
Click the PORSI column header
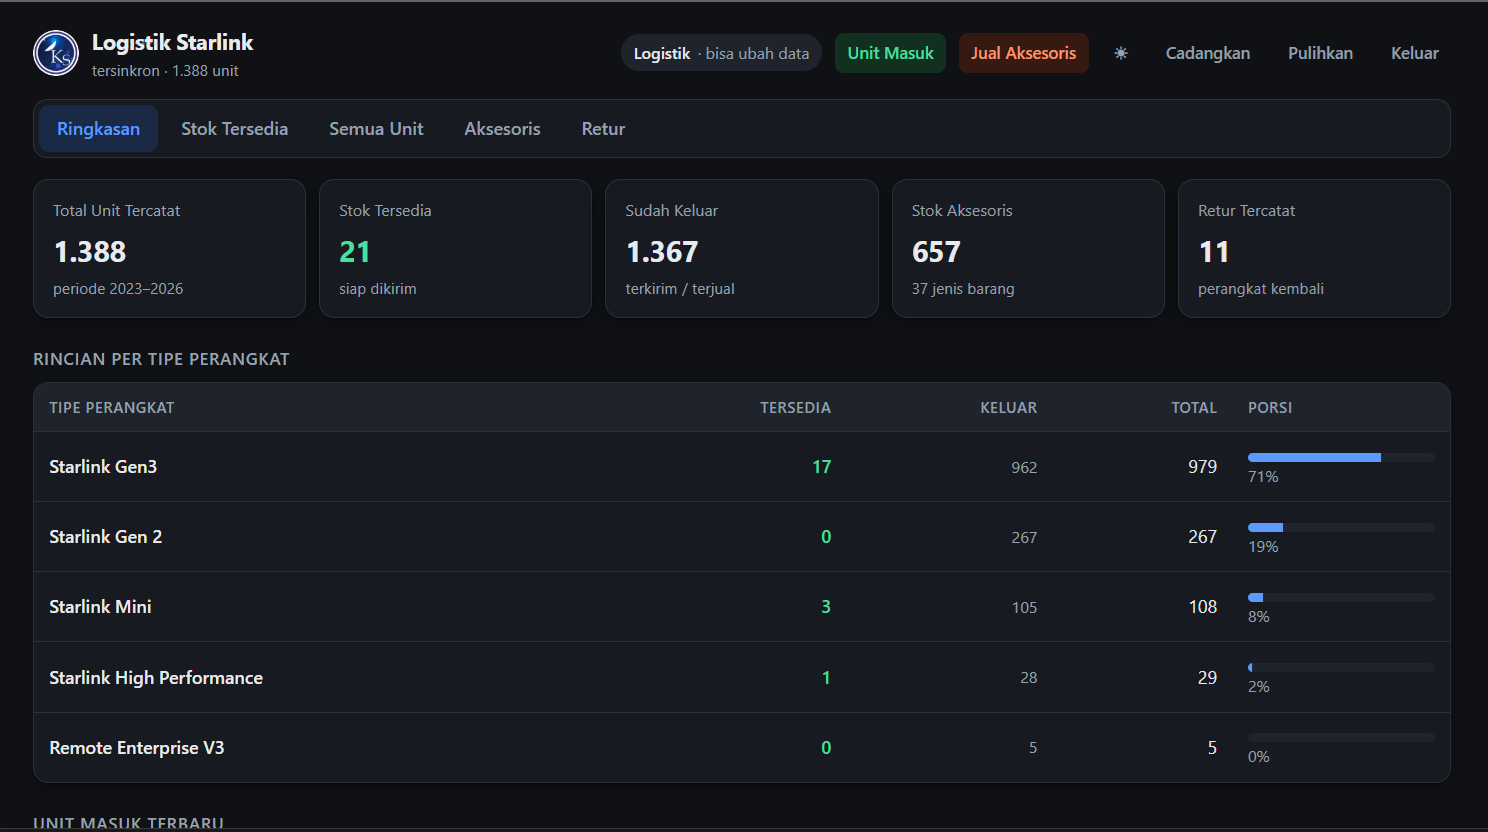1270,408
